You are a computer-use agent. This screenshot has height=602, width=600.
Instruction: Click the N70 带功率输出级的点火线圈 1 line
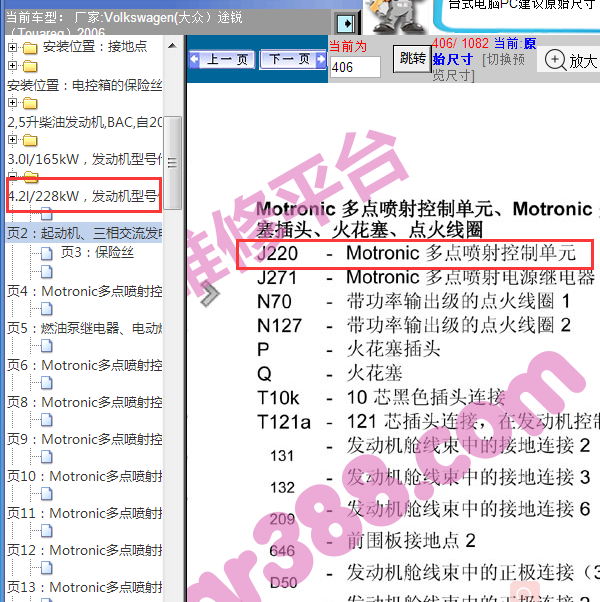(x=413, y=301)
